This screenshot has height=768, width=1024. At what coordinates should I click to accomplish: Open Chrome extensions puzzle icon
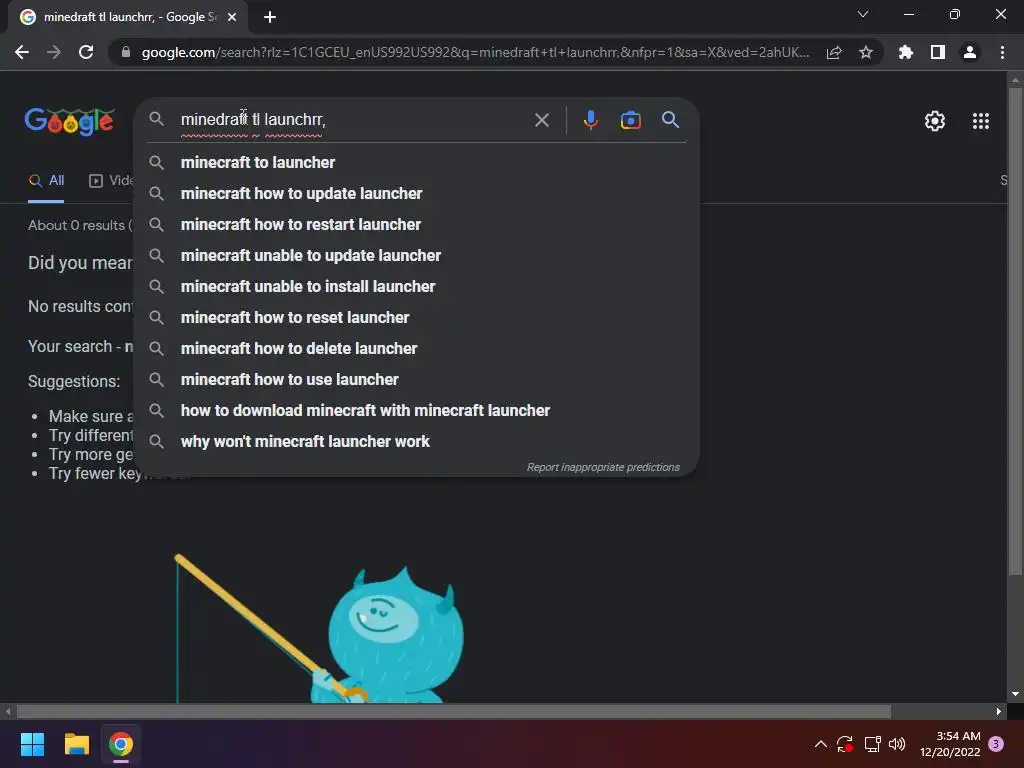(x=905, y=52)
